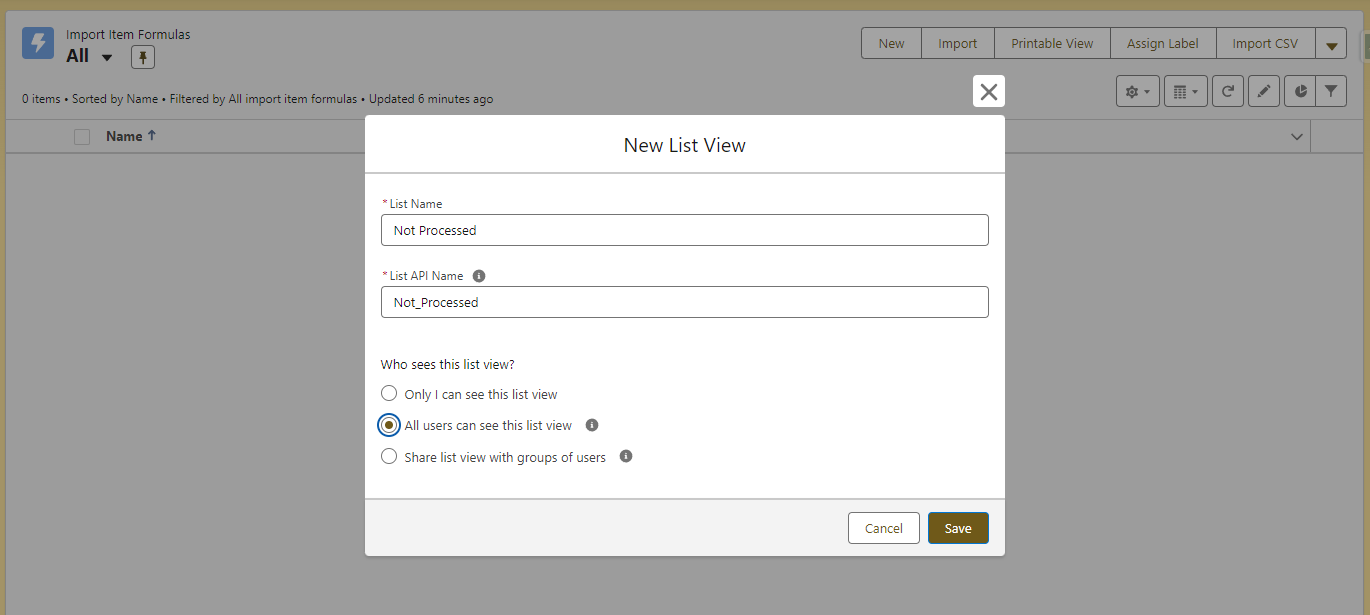This screenshot has height=615, width=1370.
Task: Open the filter funnel icon
Action: [x=1331, y=91]
